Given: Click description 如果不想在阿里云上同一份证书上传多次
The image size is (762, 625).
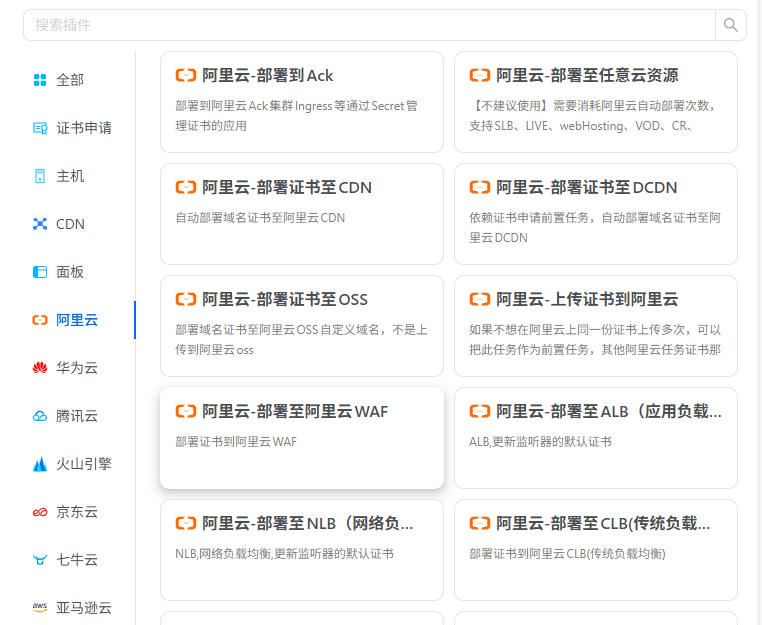Looking at the screenshot, I should click(595, 340).
